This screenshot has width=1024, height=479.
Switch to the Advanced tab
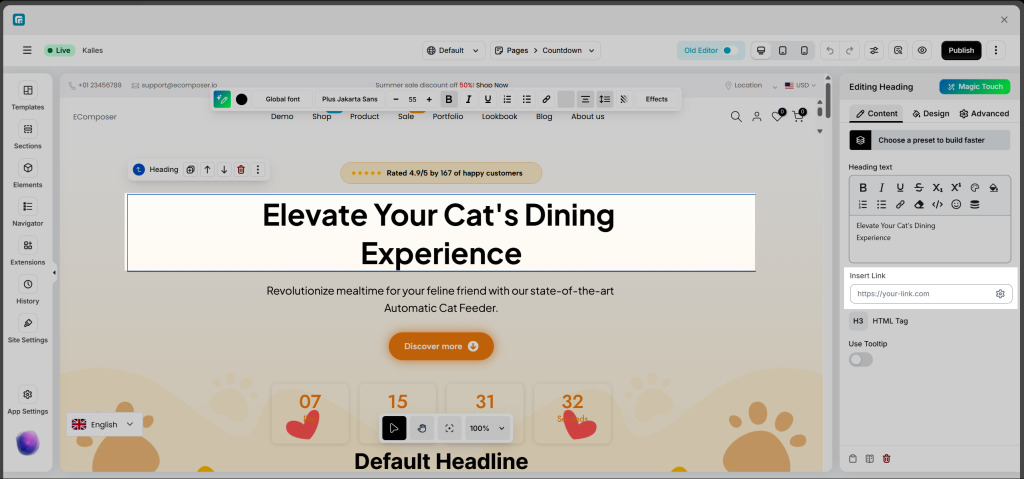983,114
